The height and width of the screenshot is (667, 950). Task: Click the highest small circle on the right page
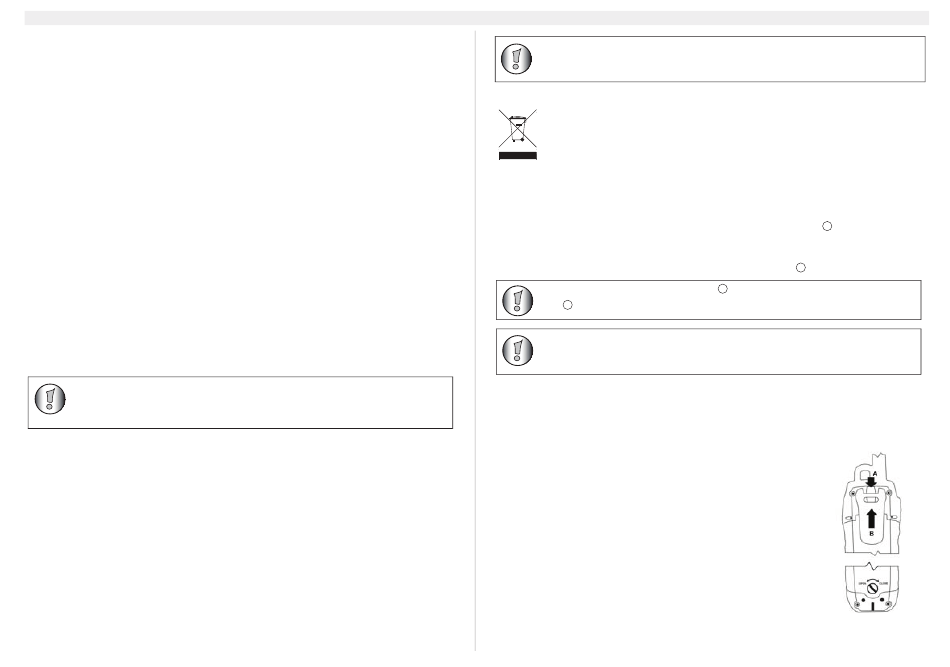tap(827, 227)
